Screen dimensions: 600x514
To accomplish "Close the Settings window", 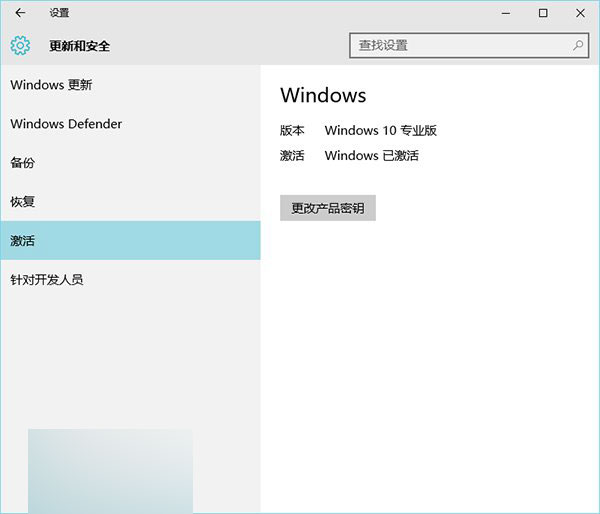I will [x=580, y=13].
